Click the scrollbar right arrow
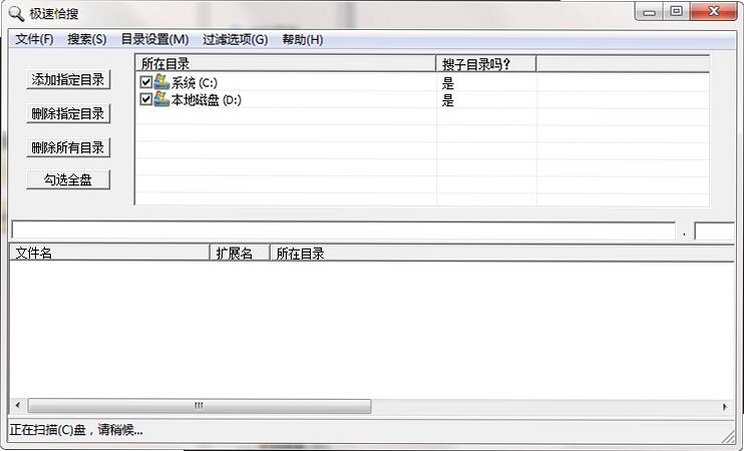 [x=725, y=406]
